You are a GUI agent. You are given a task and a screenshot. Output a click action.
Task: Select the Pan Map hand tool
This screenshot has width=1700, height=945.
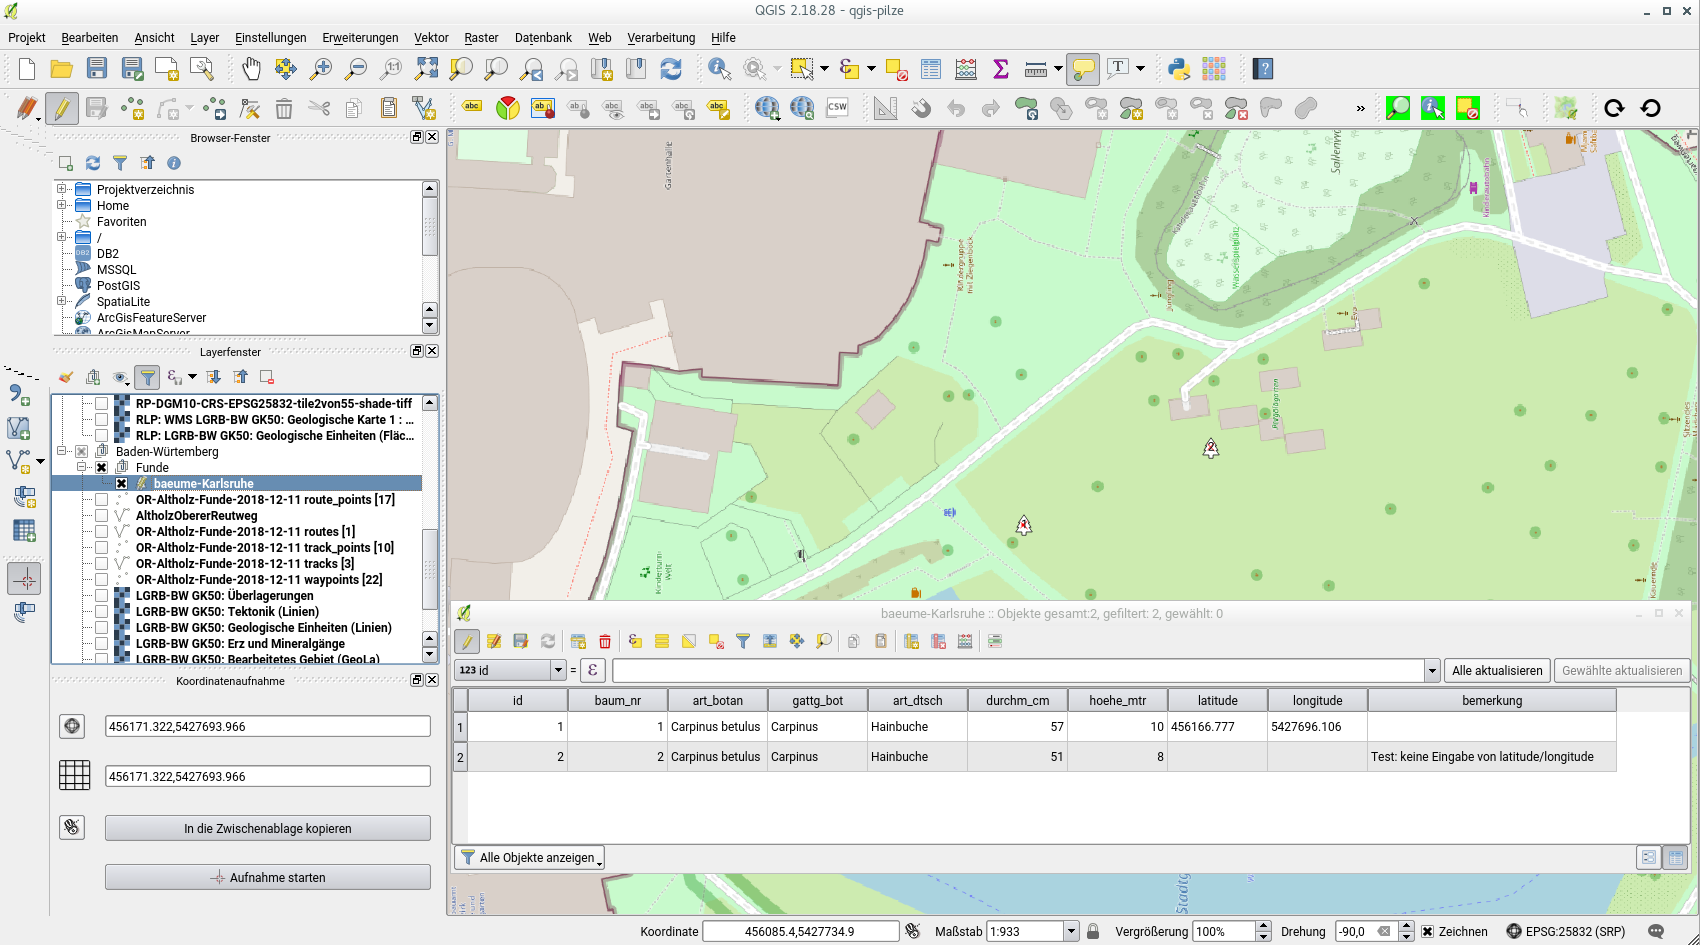[251, 69]
